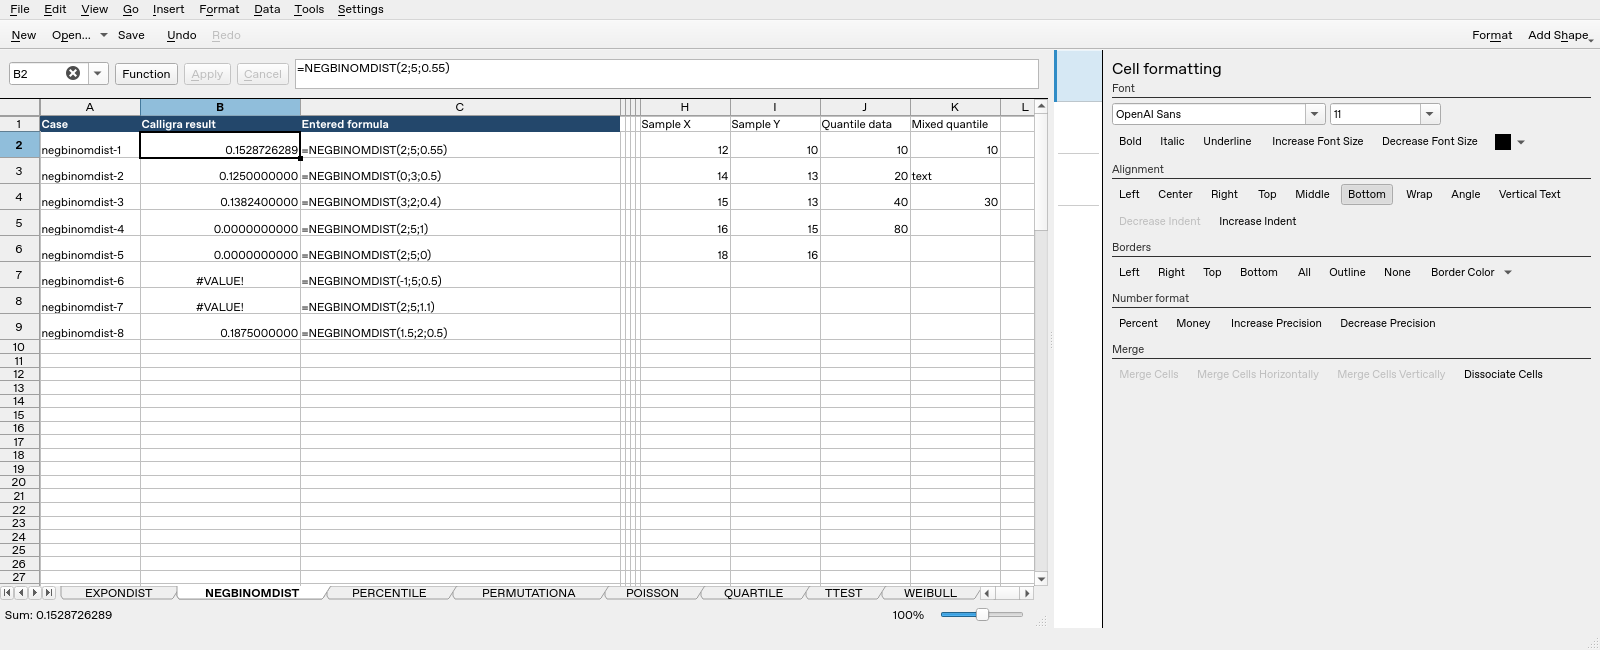Screen dimensions: 1600x650
Task: Toggle Wrap text option
Action: point(1419,194)
